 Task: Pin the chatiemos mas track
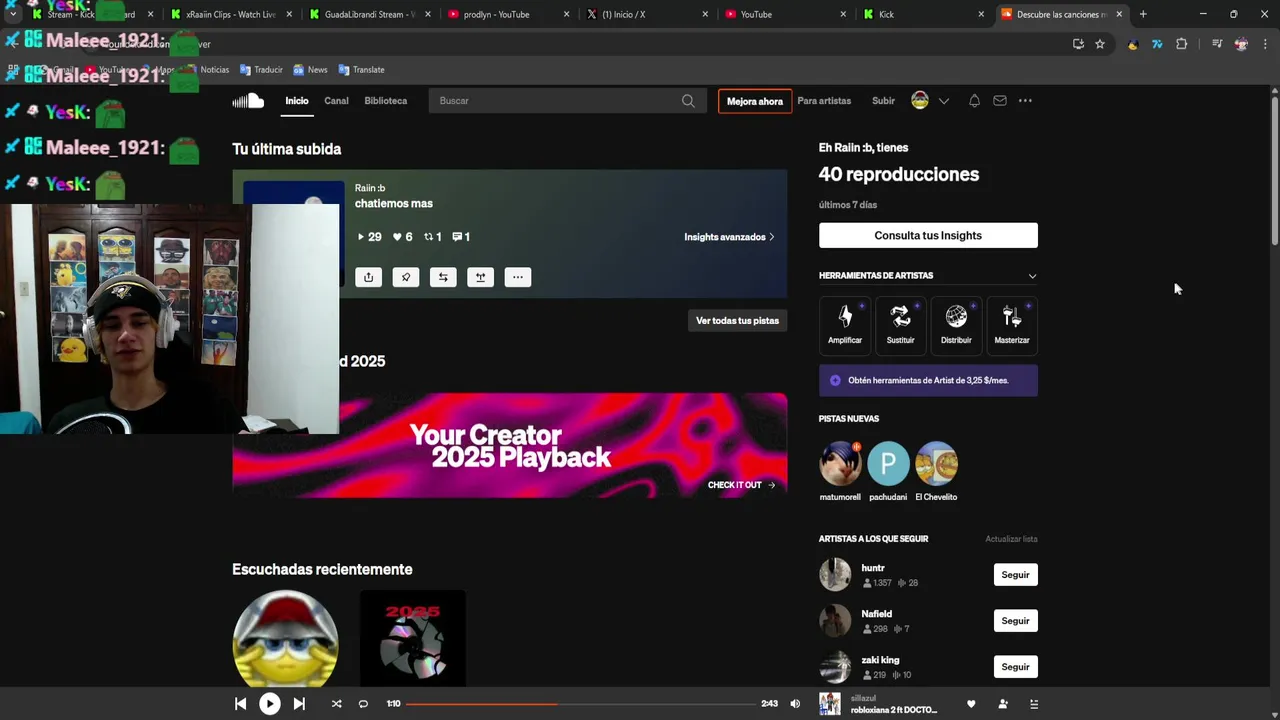405,277
